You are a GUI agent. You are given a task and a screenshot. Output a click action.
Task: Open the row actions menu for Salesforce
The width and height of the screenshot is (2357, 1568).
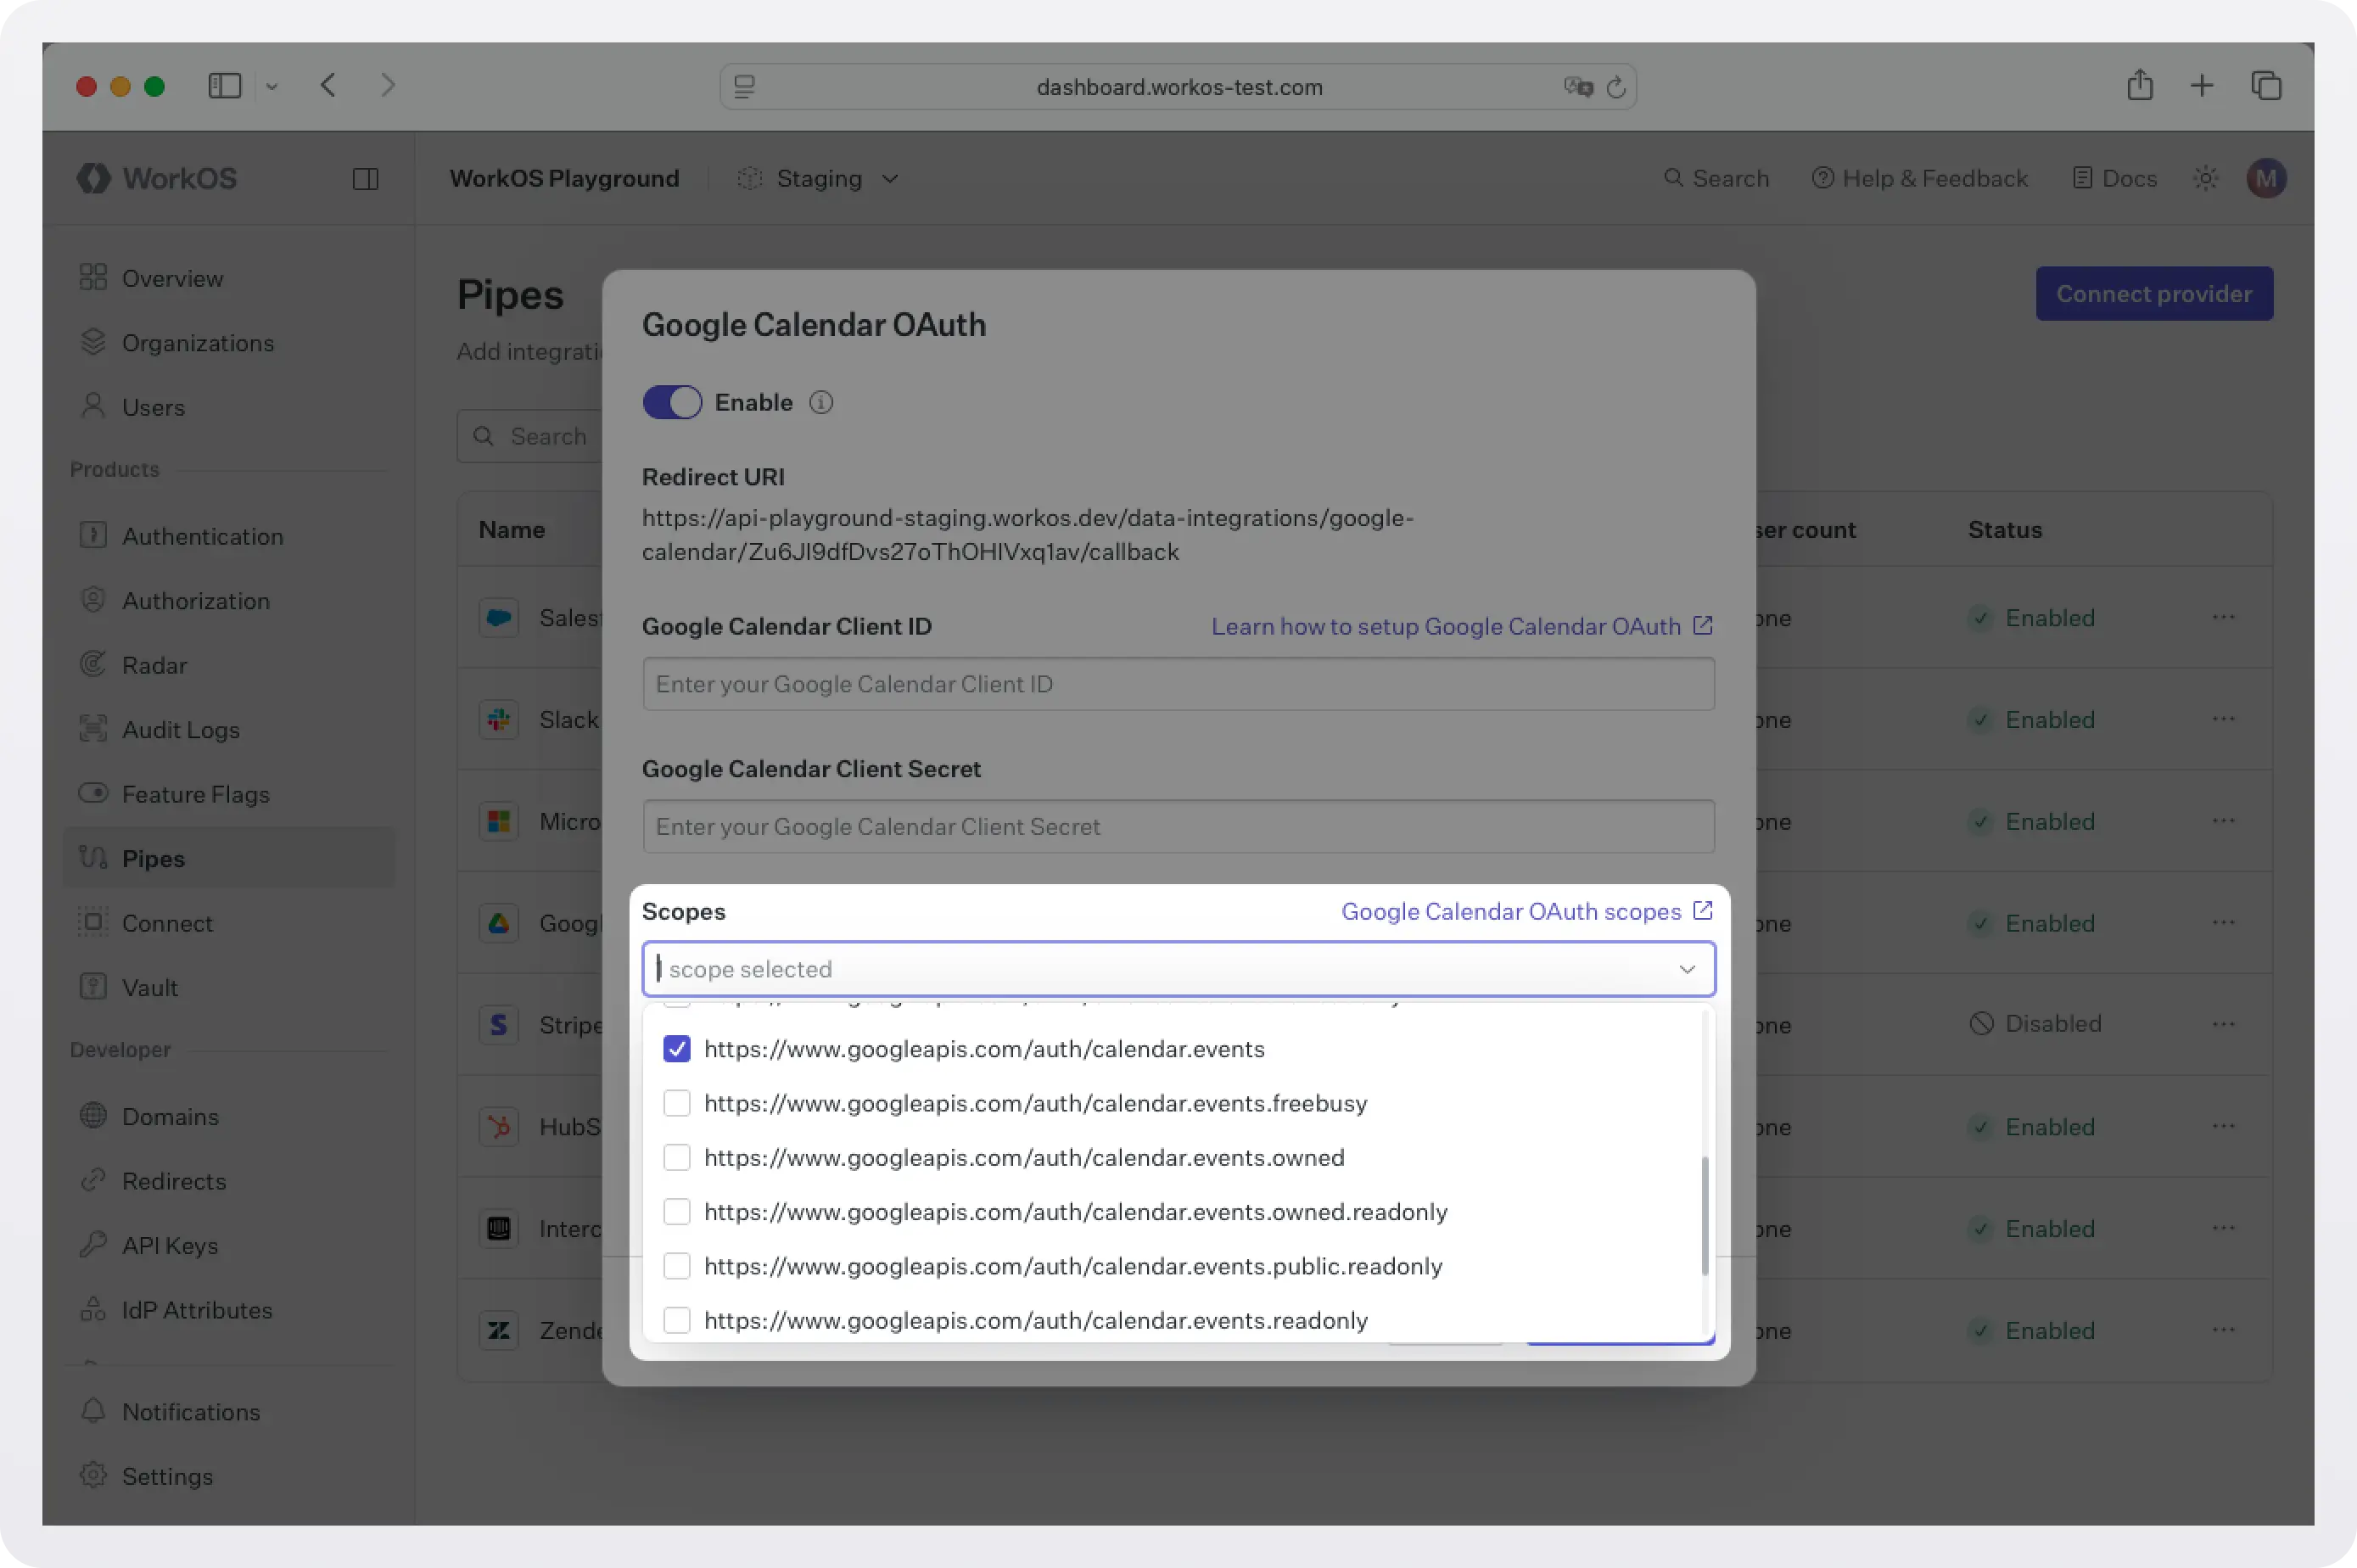pos(2224,618)
